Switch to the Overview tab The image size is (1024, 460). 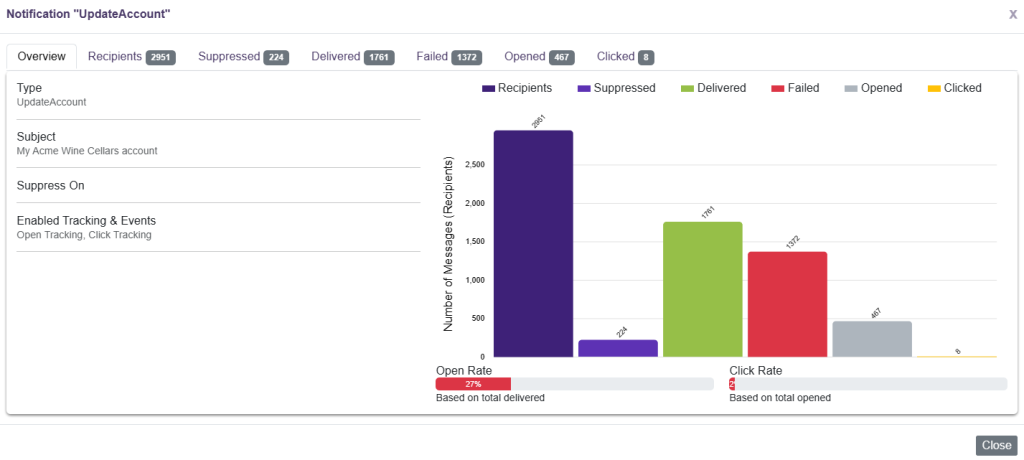(42, 57)
